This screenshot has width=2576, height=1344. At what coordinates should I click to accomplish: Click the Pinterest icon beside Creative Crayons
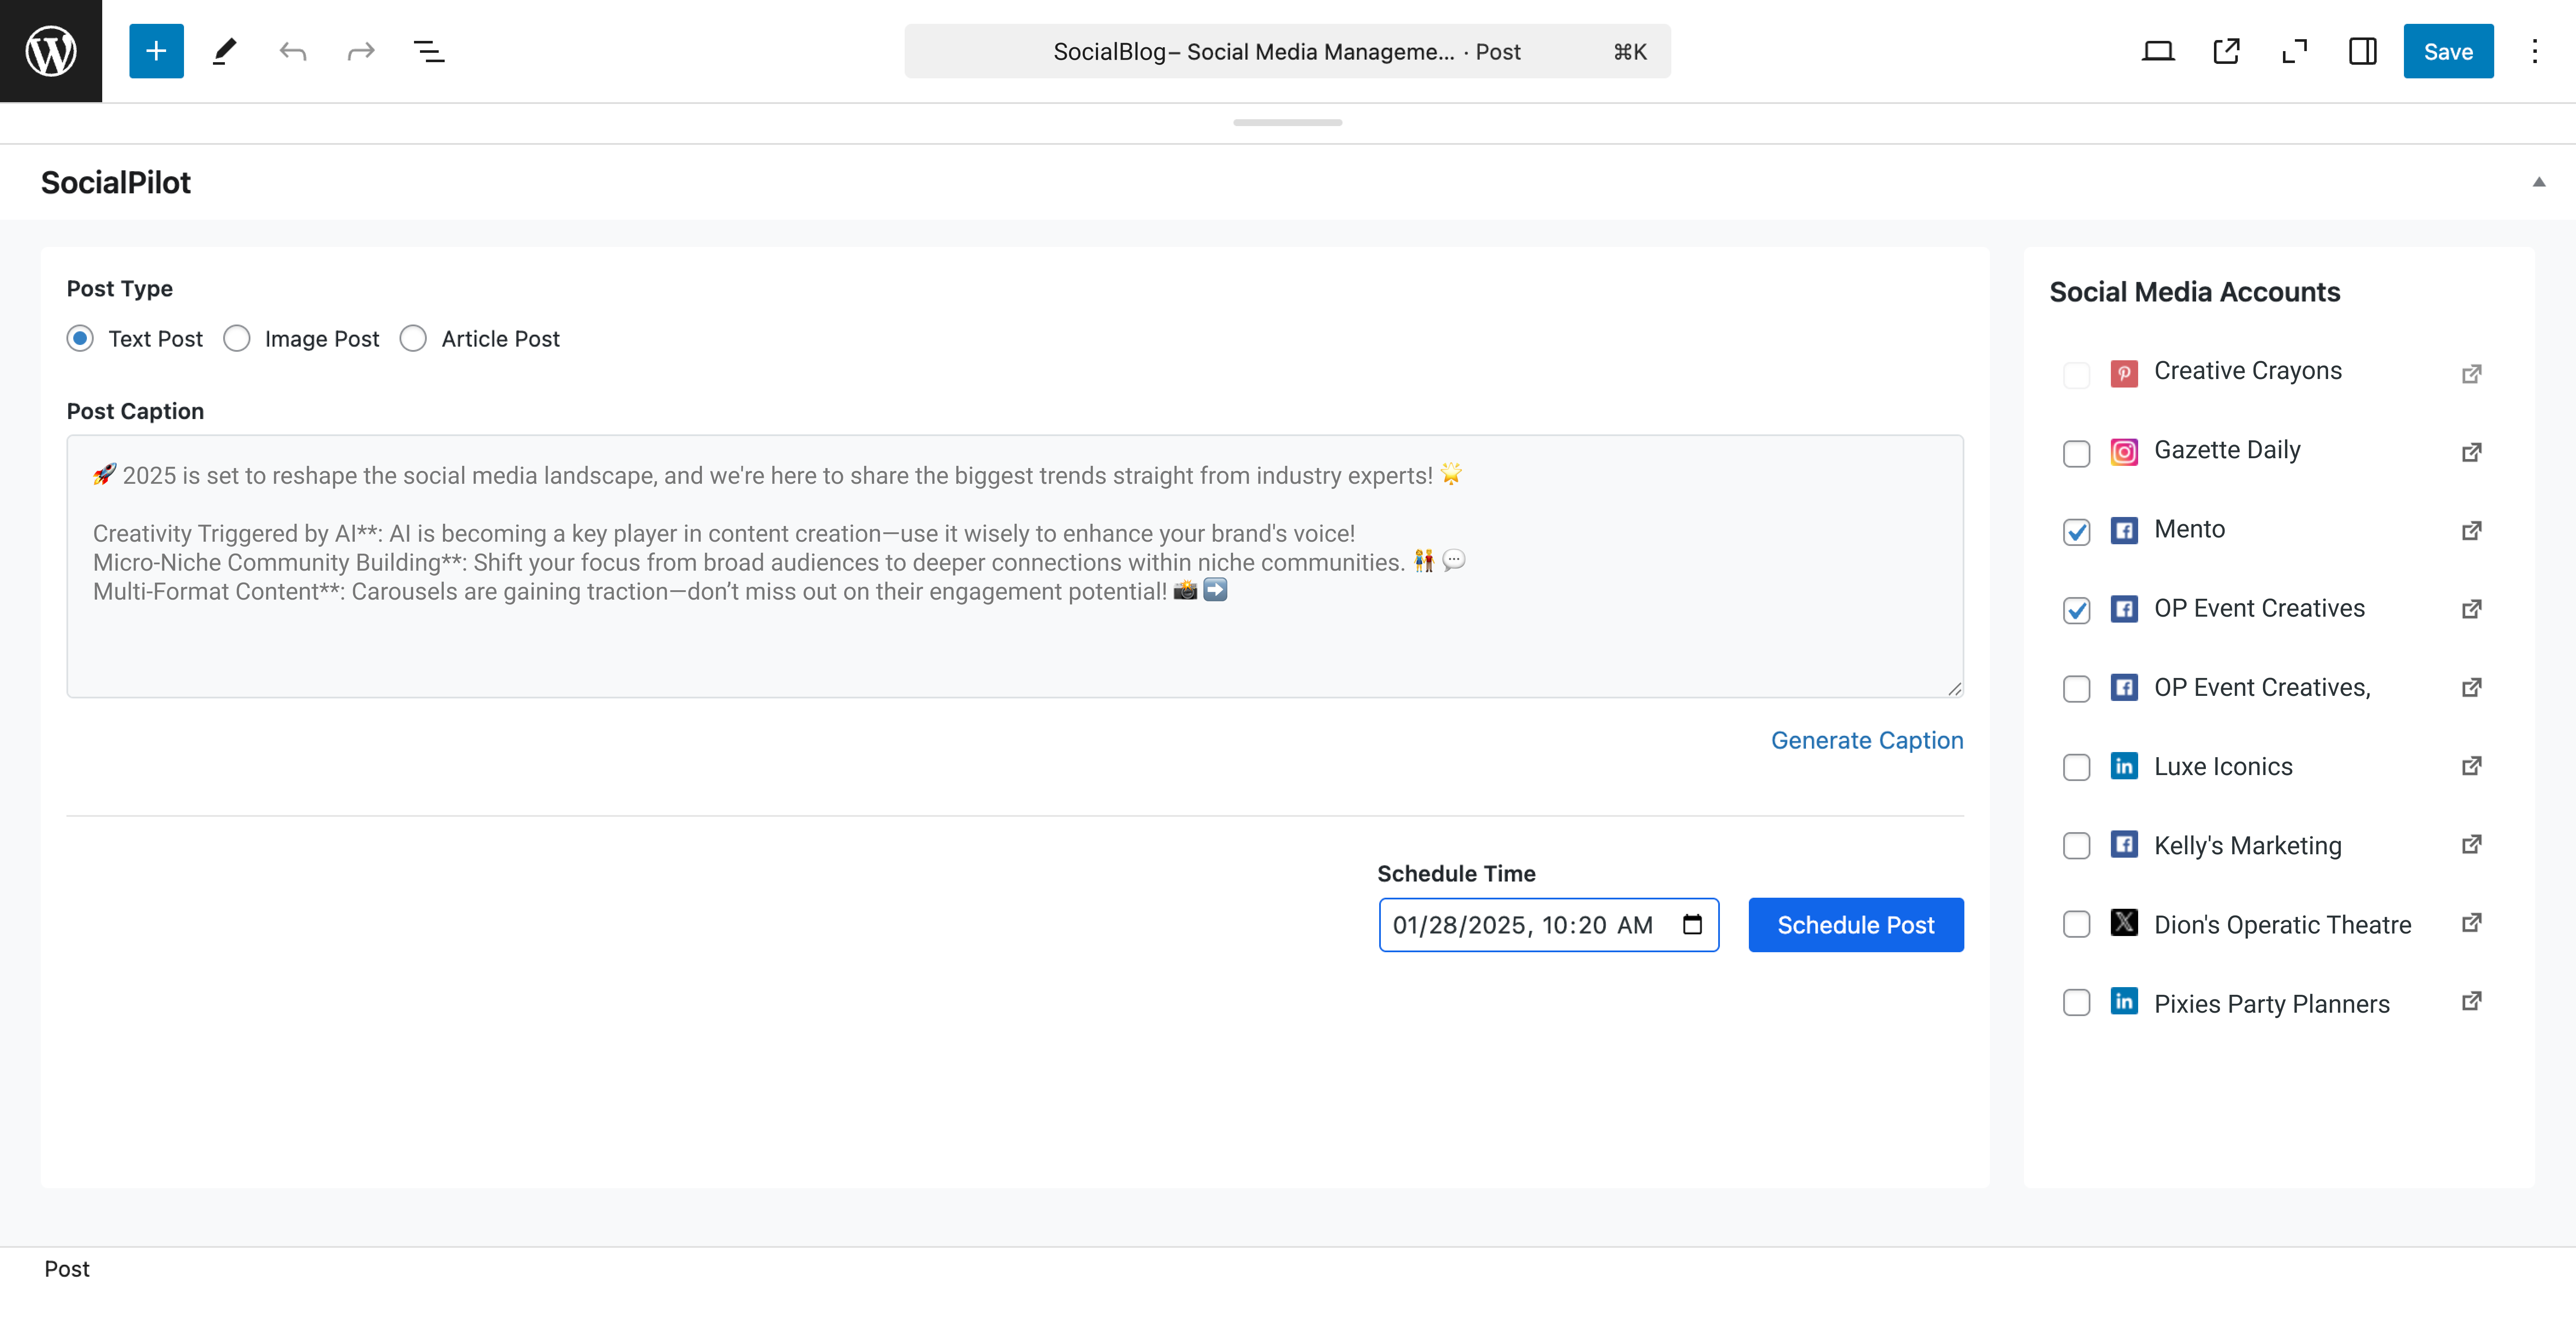pos(2124,373)
